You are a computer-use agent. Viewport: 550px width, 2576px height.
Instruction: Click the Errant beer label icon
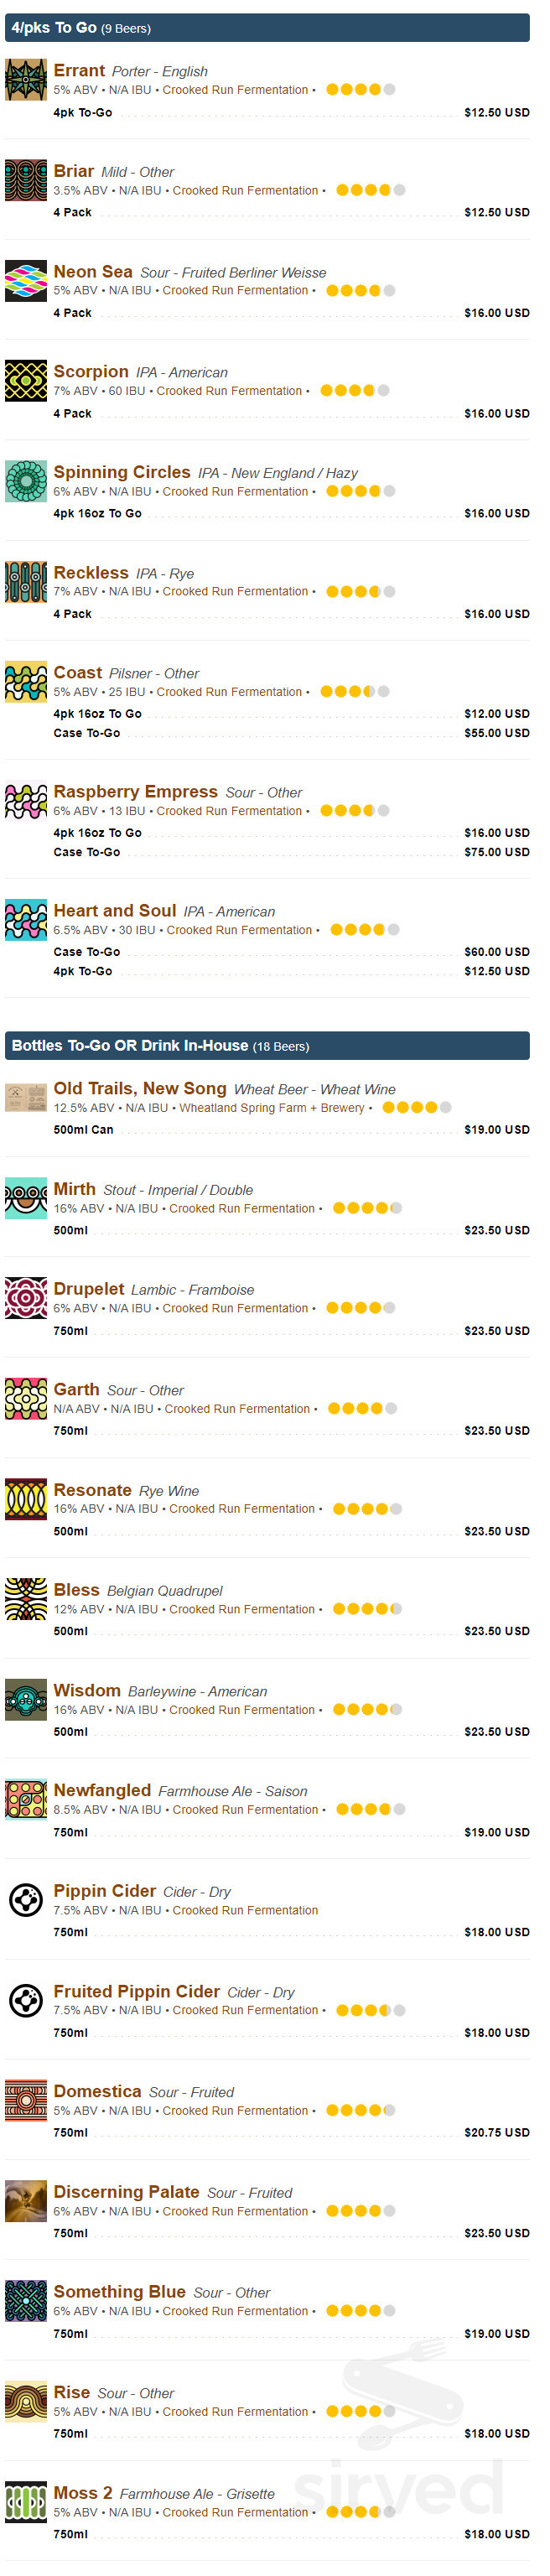point(26,80)
